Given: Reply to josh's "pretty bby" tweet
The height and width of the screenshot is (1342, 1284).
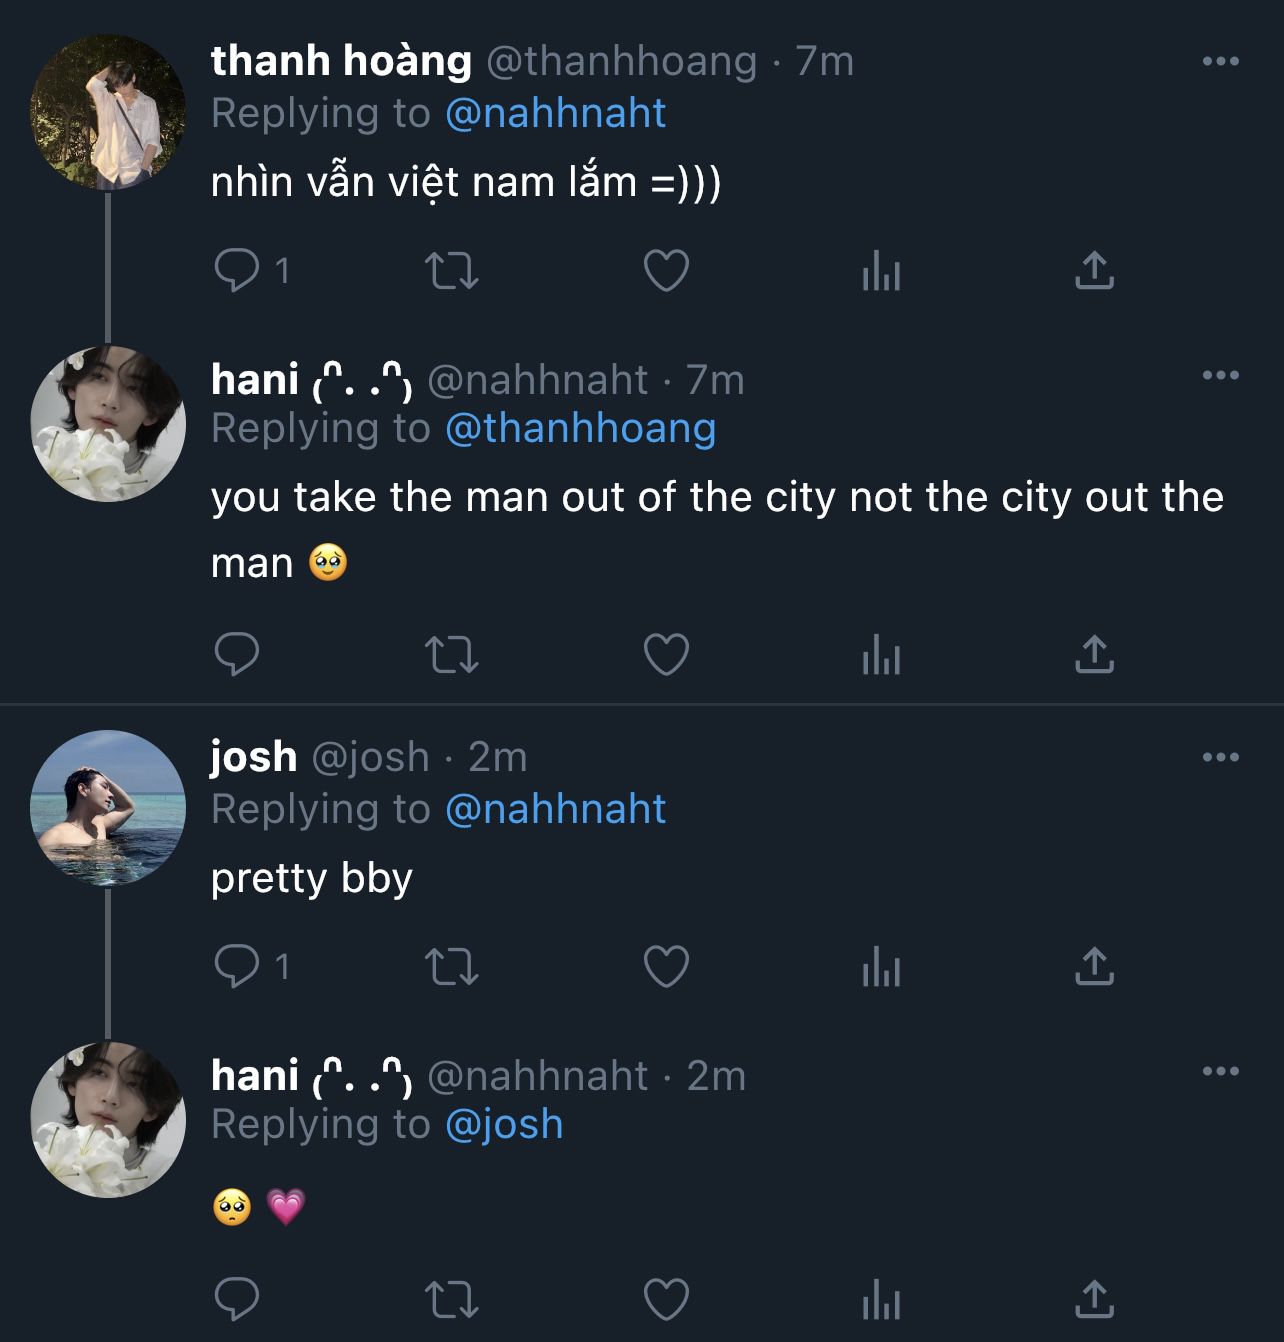Looking at the screenshot, I should 237,966.
